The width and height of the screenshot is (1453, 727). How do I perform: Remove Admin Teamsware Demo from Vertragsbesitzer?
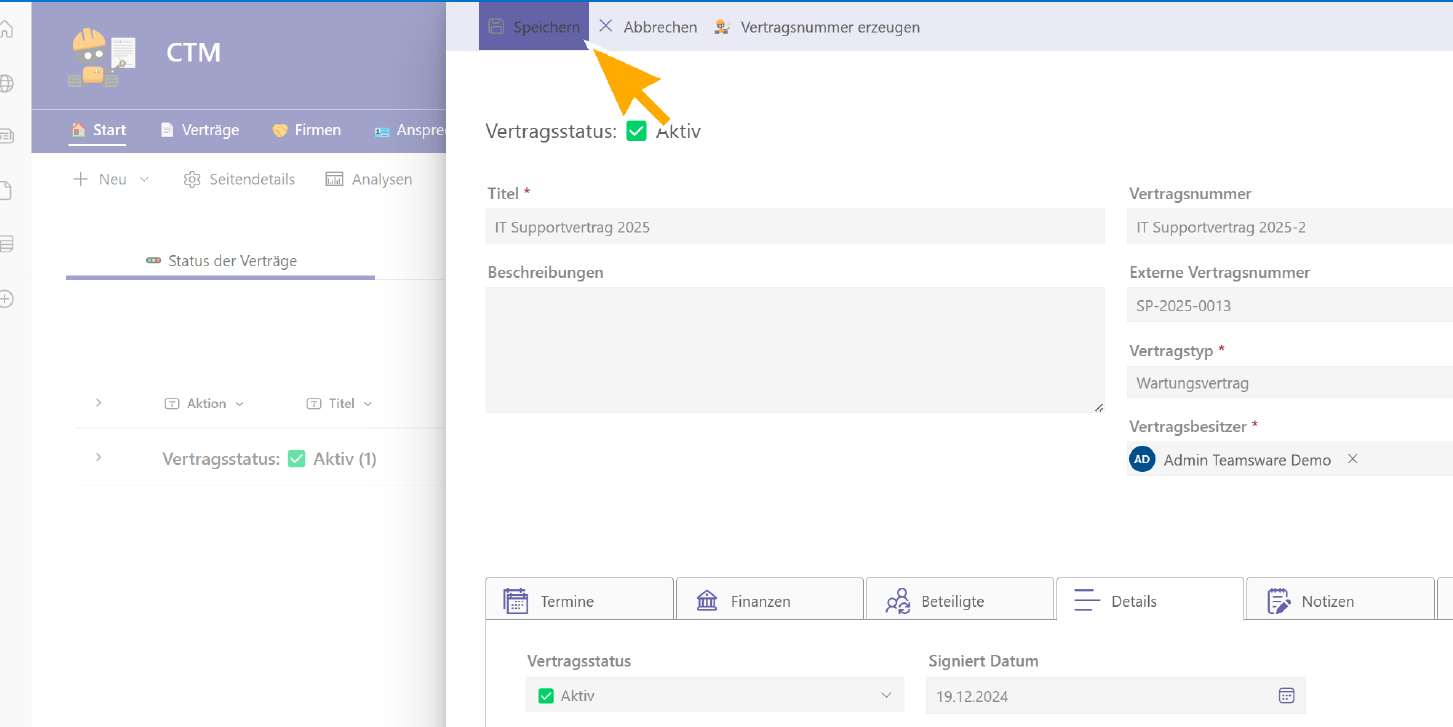[x=1352, y=459]
